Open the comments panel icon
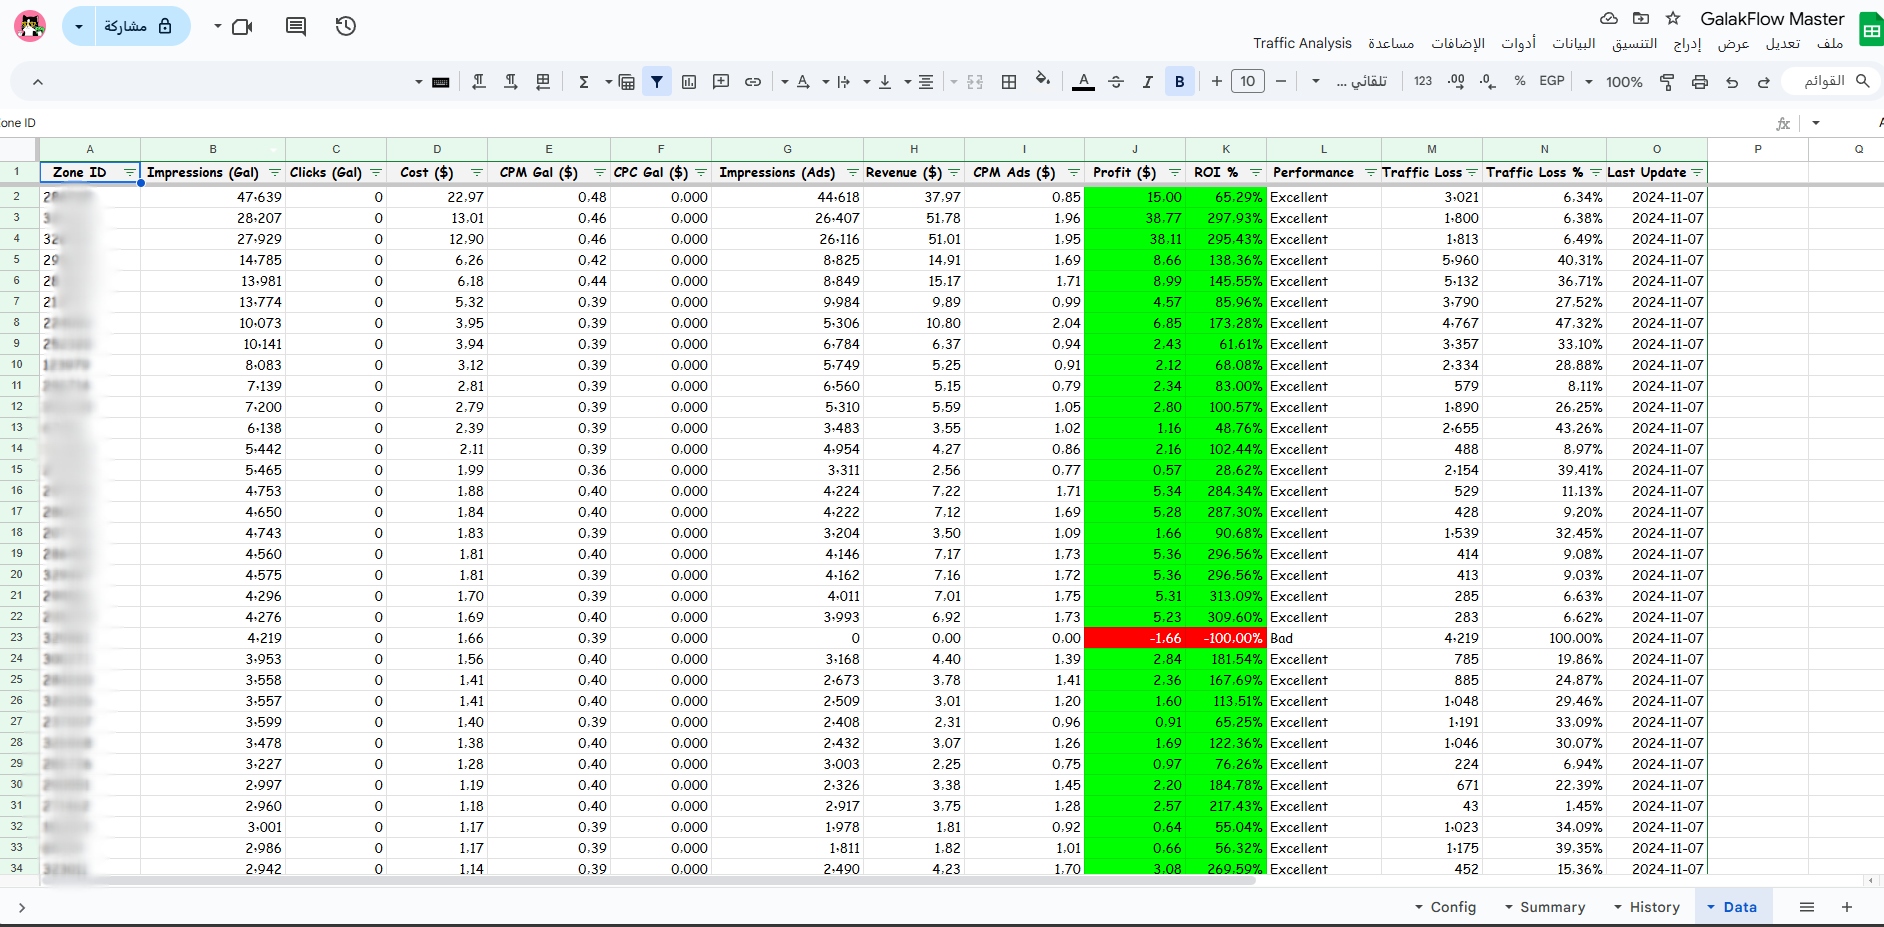 tap(296, 26)
